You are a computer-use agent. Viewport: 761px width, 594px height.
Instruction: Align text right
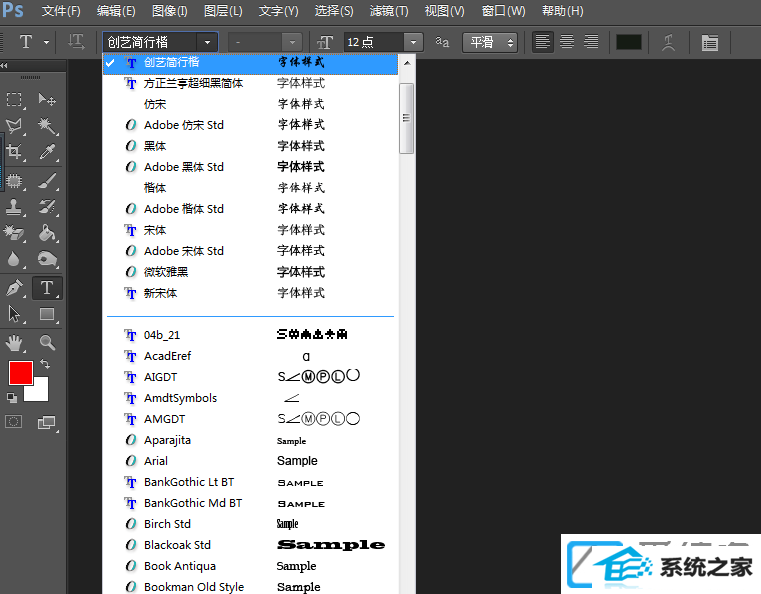[x=591, y=42]
